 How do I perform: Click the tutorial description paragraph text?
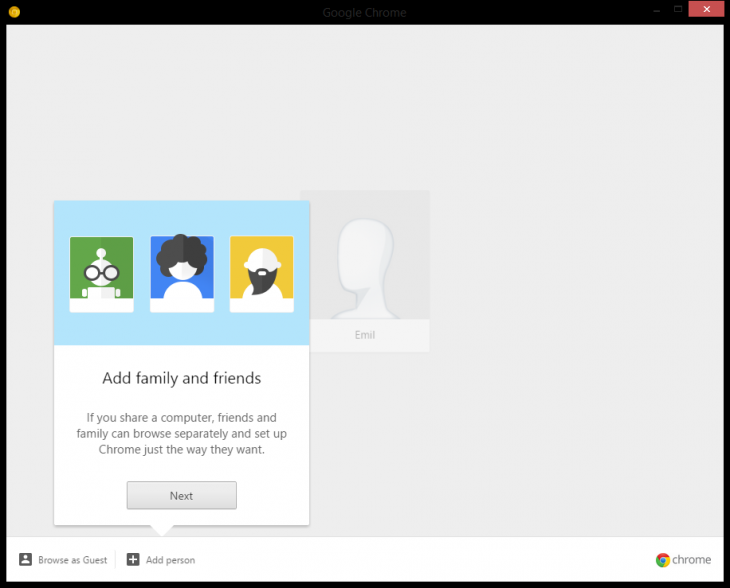coord(181,433)
